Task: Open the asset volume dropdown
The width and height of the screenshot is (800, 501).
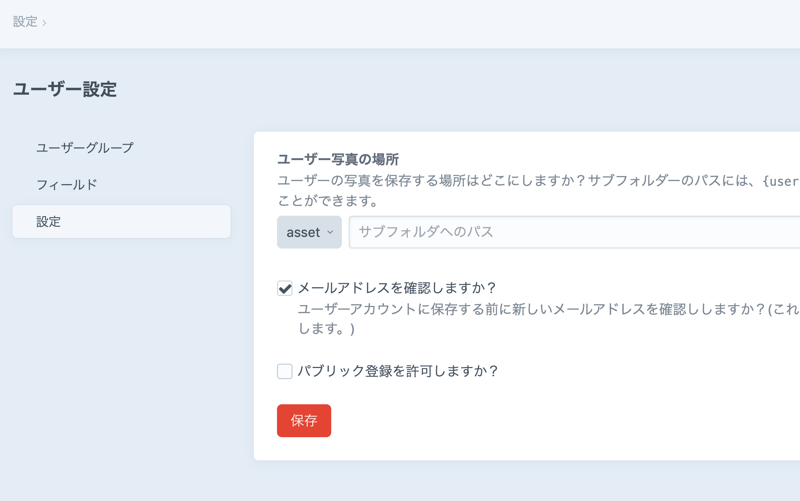Action: [308, 232]
